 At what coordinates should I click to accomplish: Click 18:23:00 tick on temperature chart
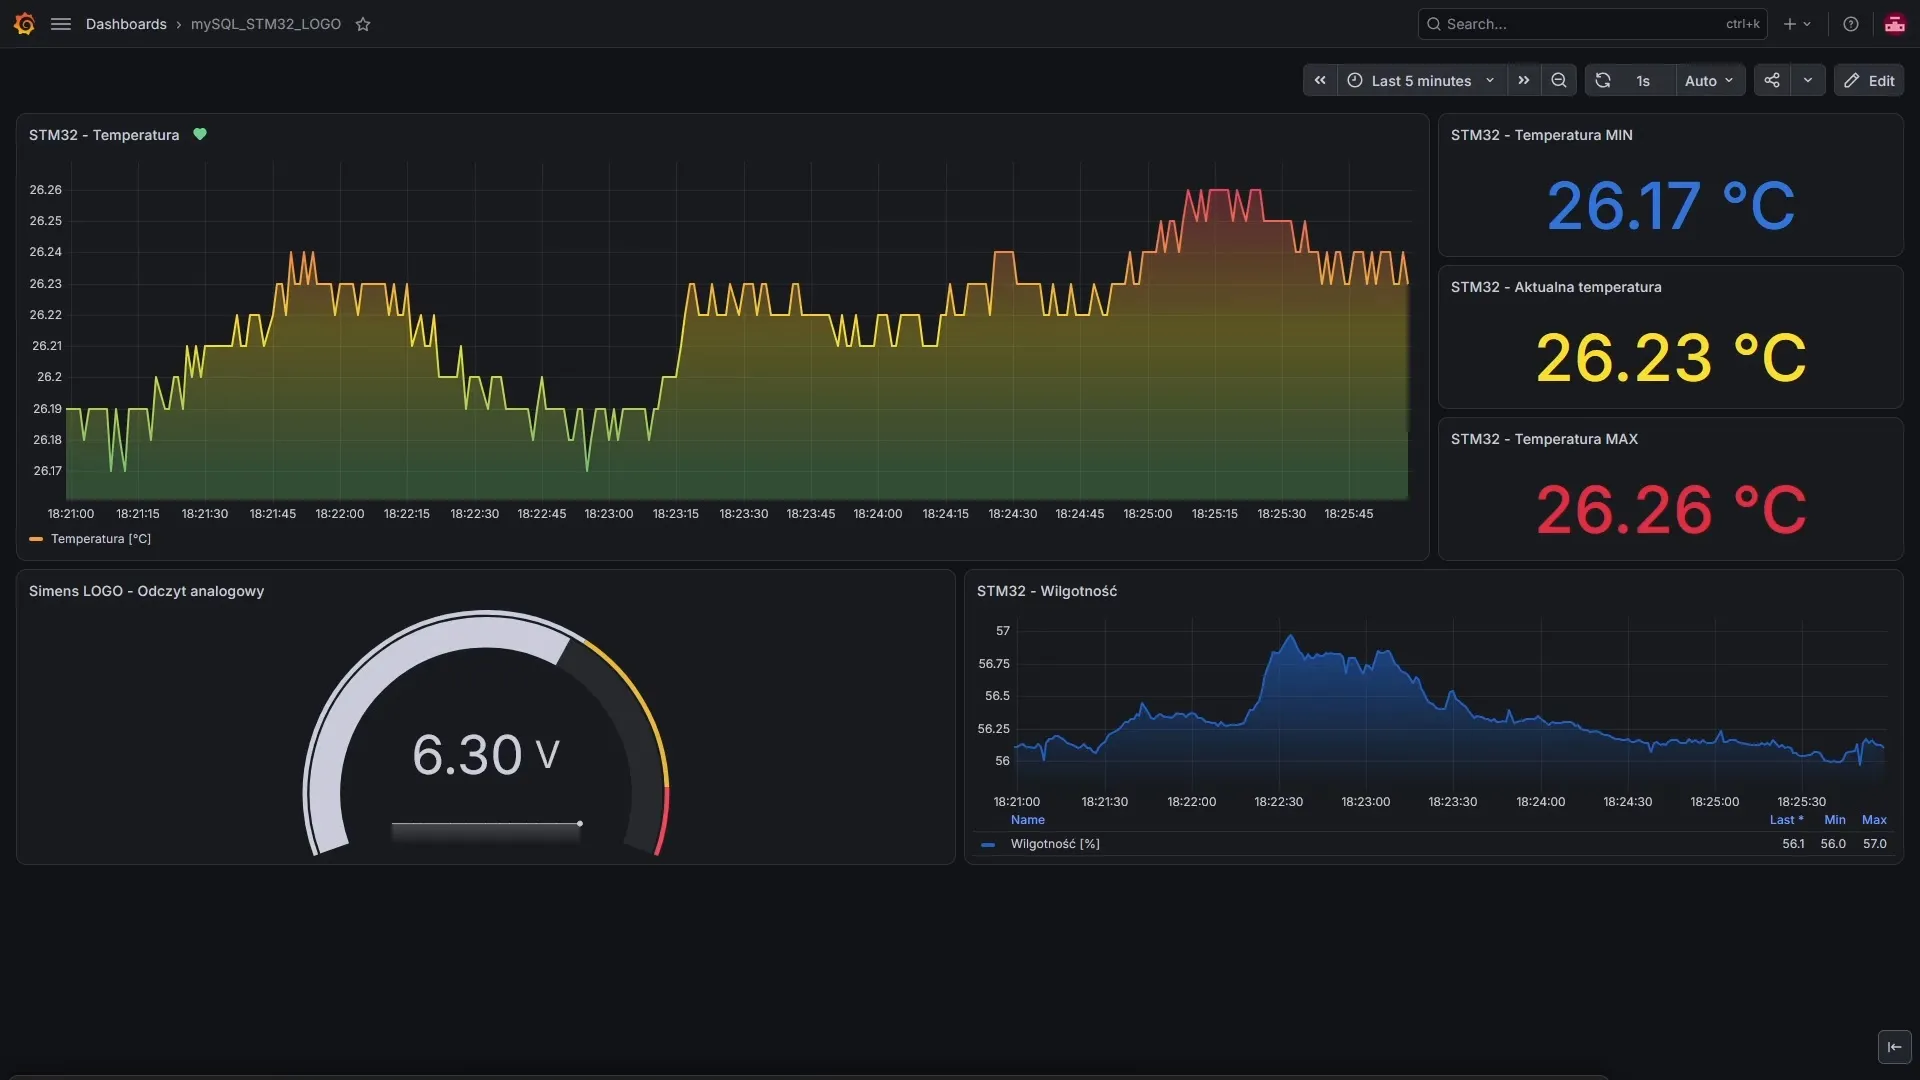pyautogui.click(x=609, y=514)
